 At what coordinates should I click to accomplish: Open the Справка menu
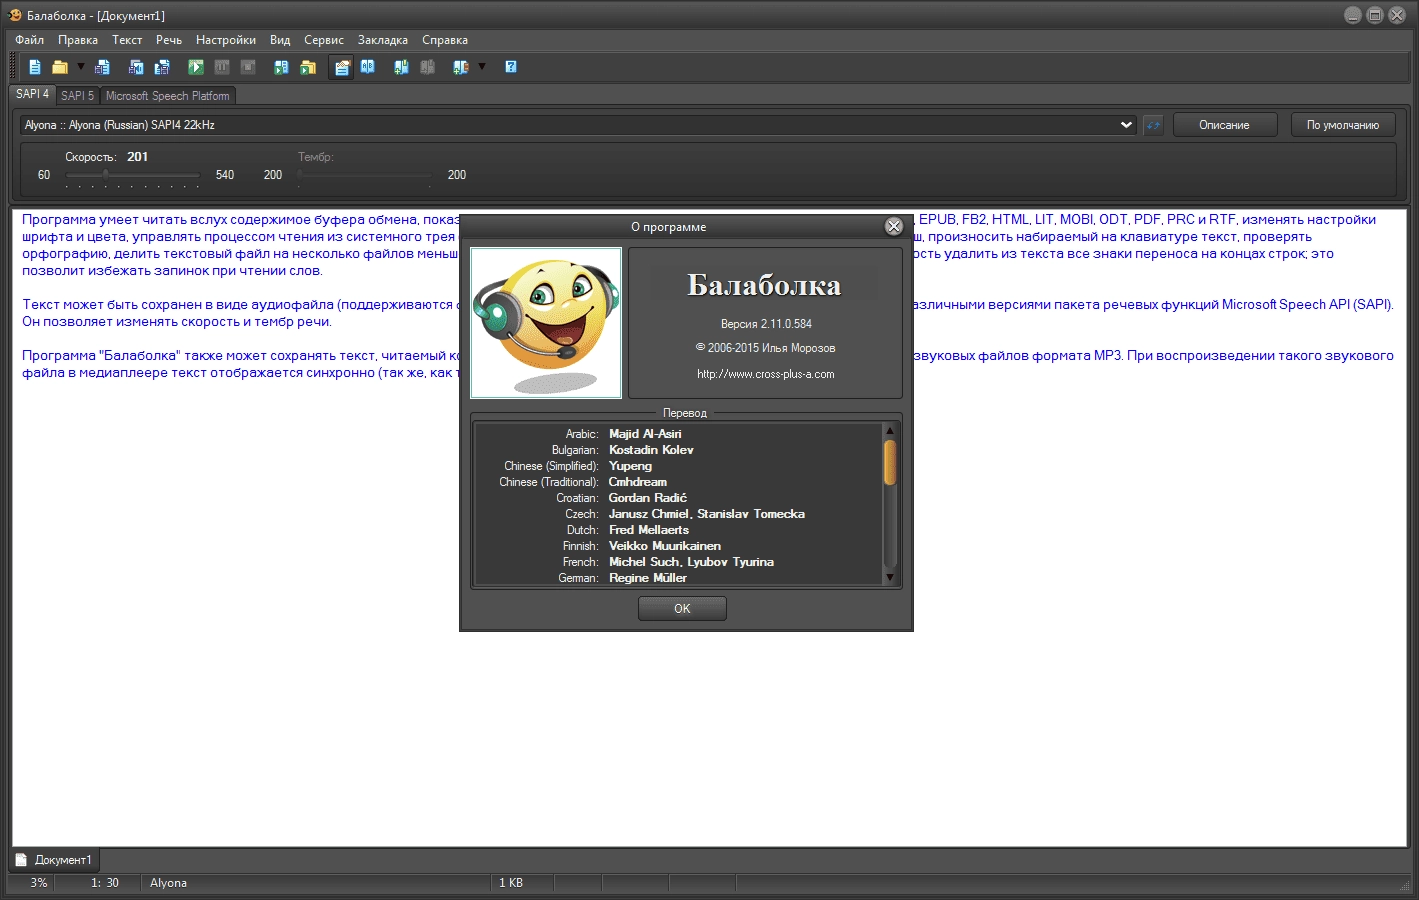445,40
